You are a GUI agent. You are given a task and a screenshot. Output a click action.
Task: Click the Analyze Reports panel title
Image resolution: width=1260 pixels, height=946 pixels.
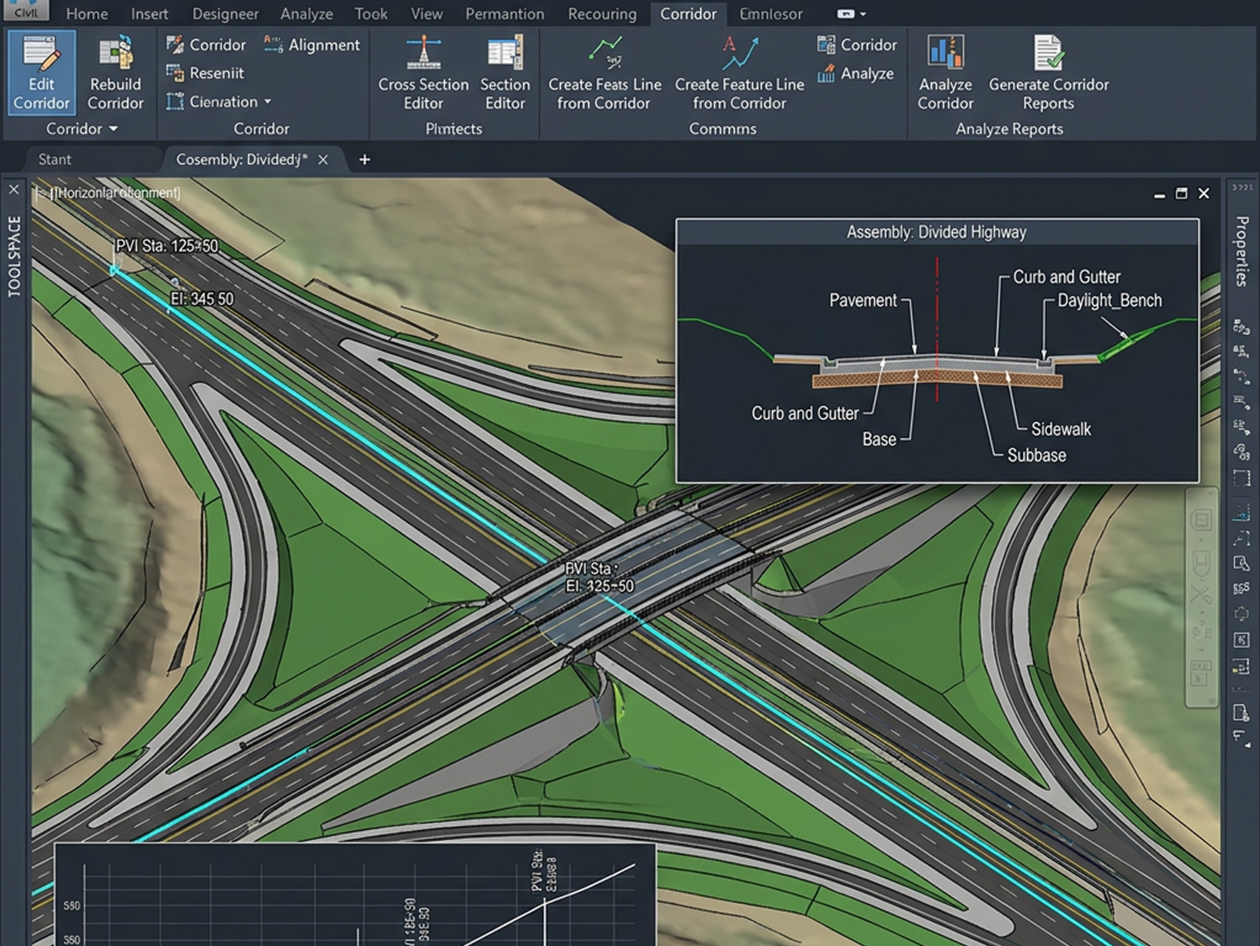tap(1009, 129)
